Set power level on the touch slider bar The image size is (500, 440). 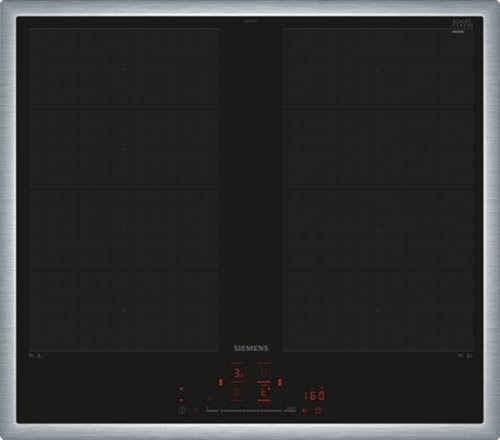(251, 411)
